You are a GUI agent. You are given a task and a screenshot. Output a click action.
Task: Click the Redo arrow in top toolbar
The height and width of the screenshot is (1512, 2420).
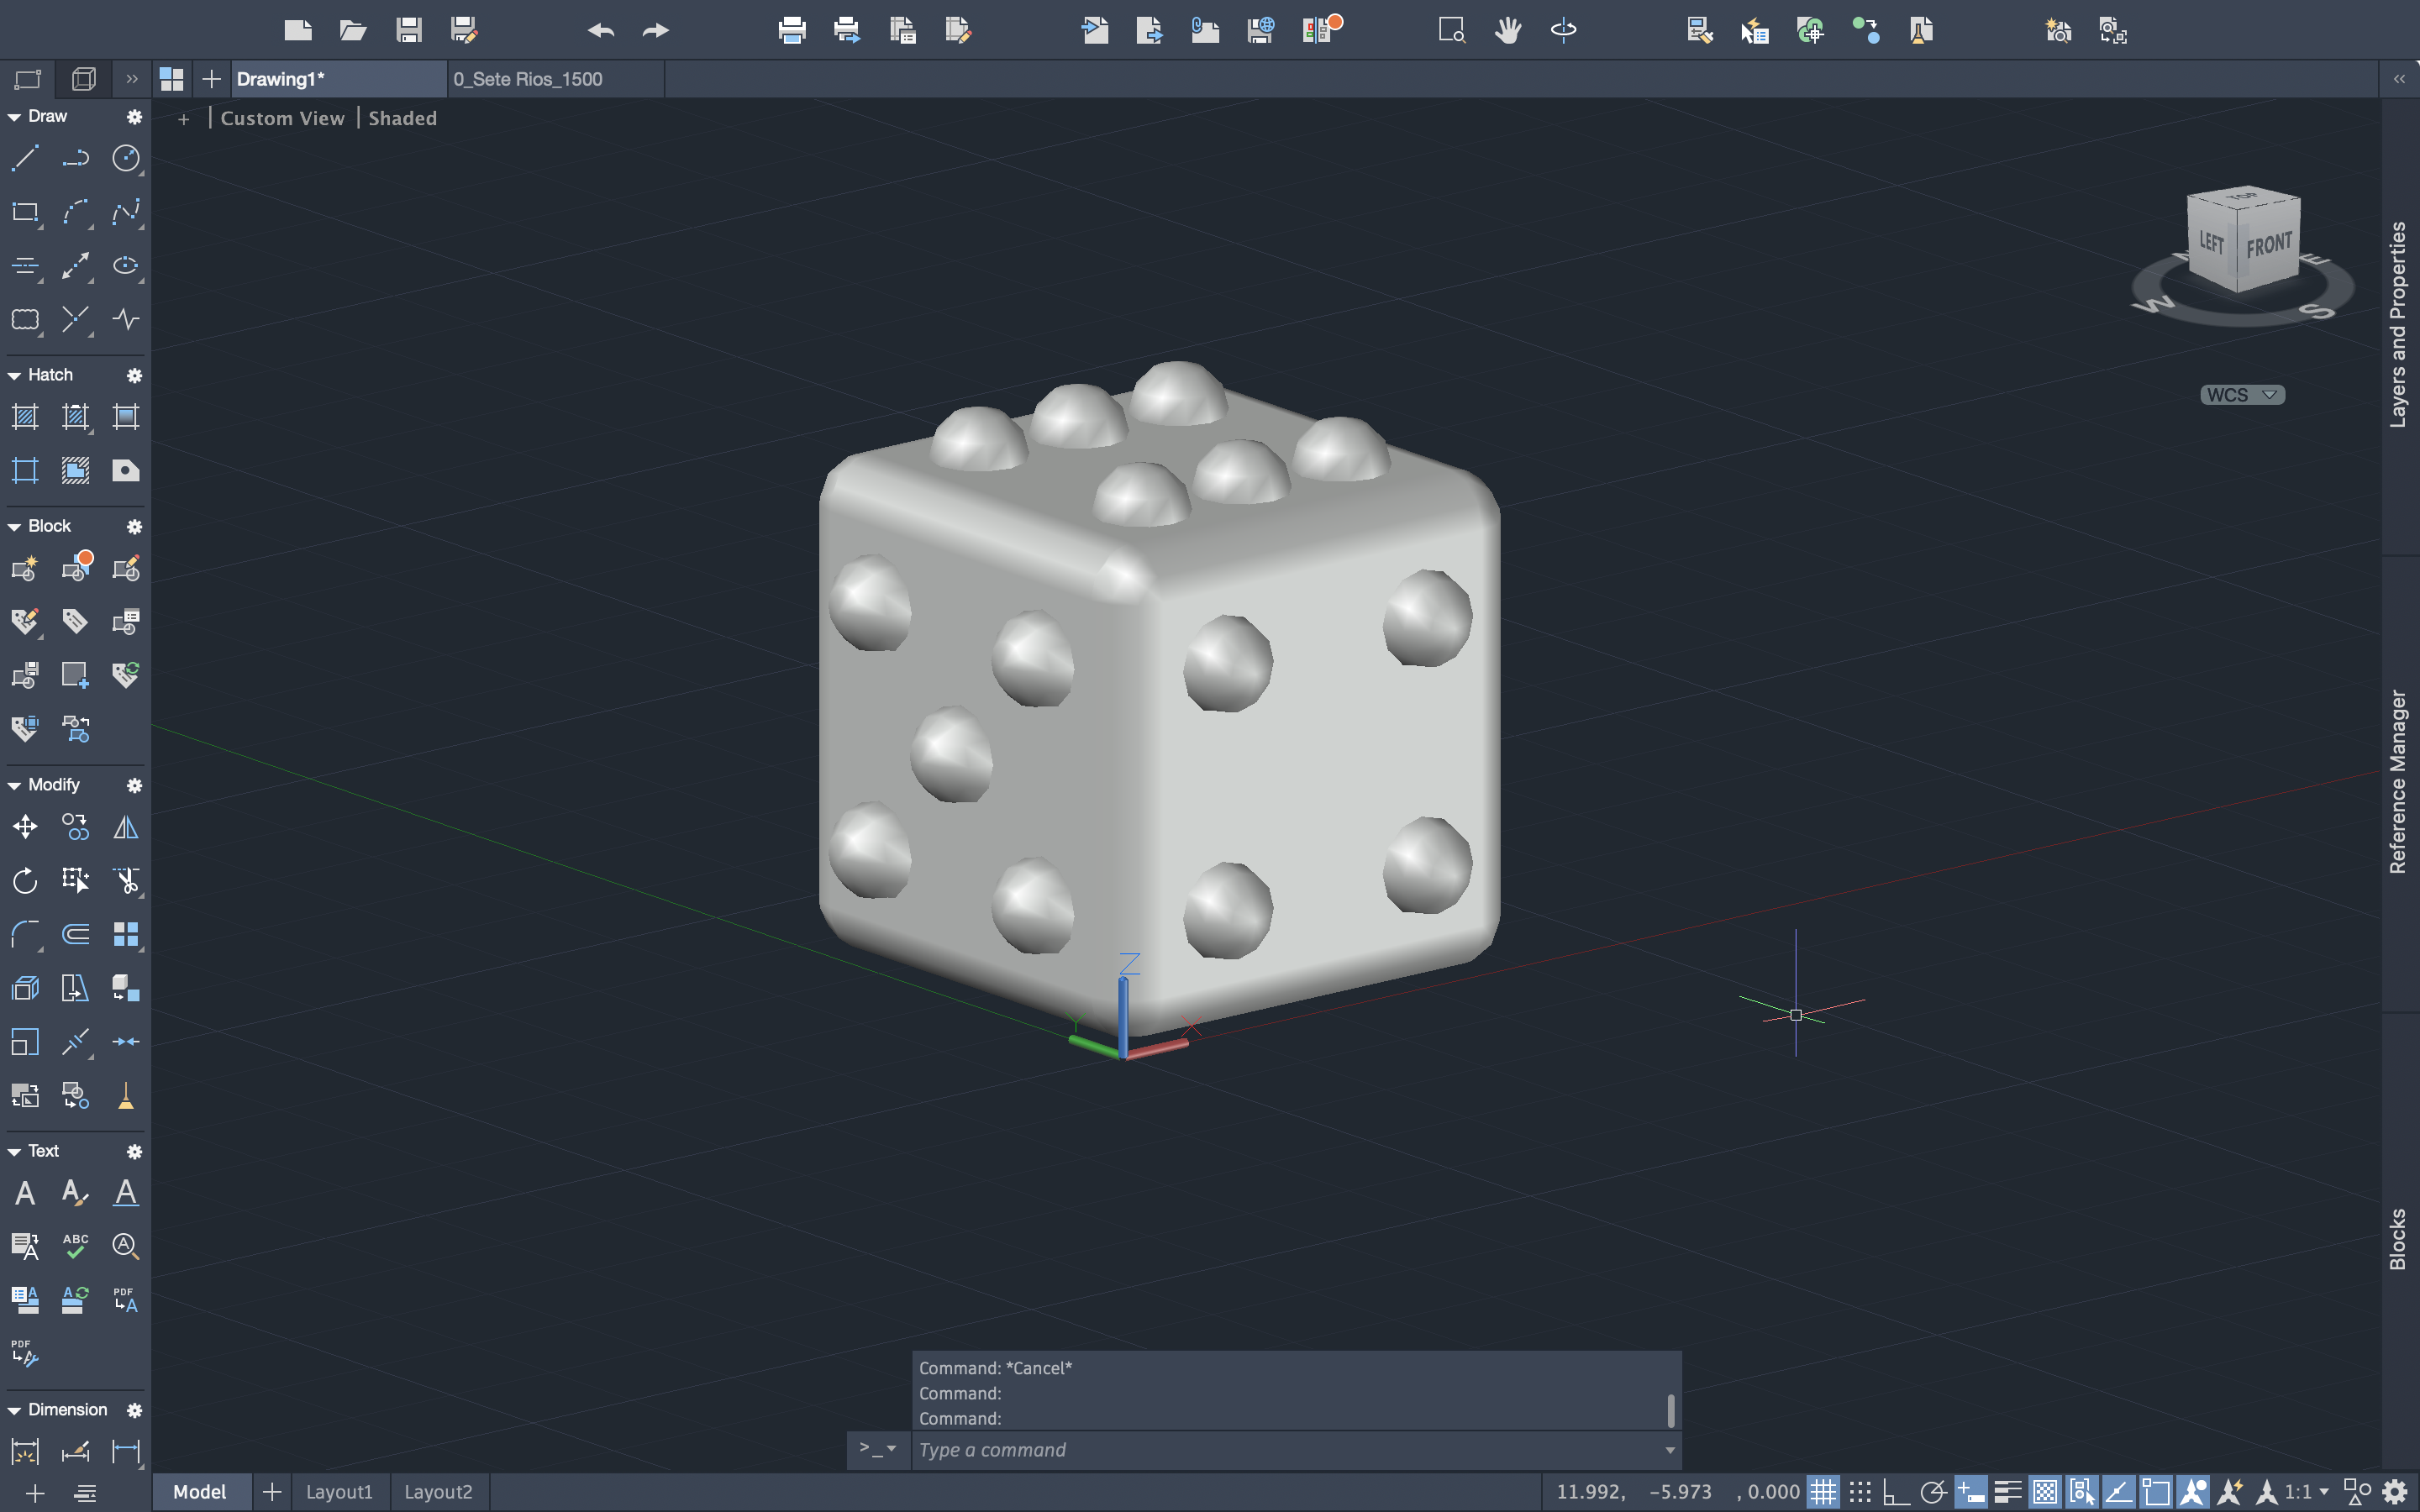[656, 30]
